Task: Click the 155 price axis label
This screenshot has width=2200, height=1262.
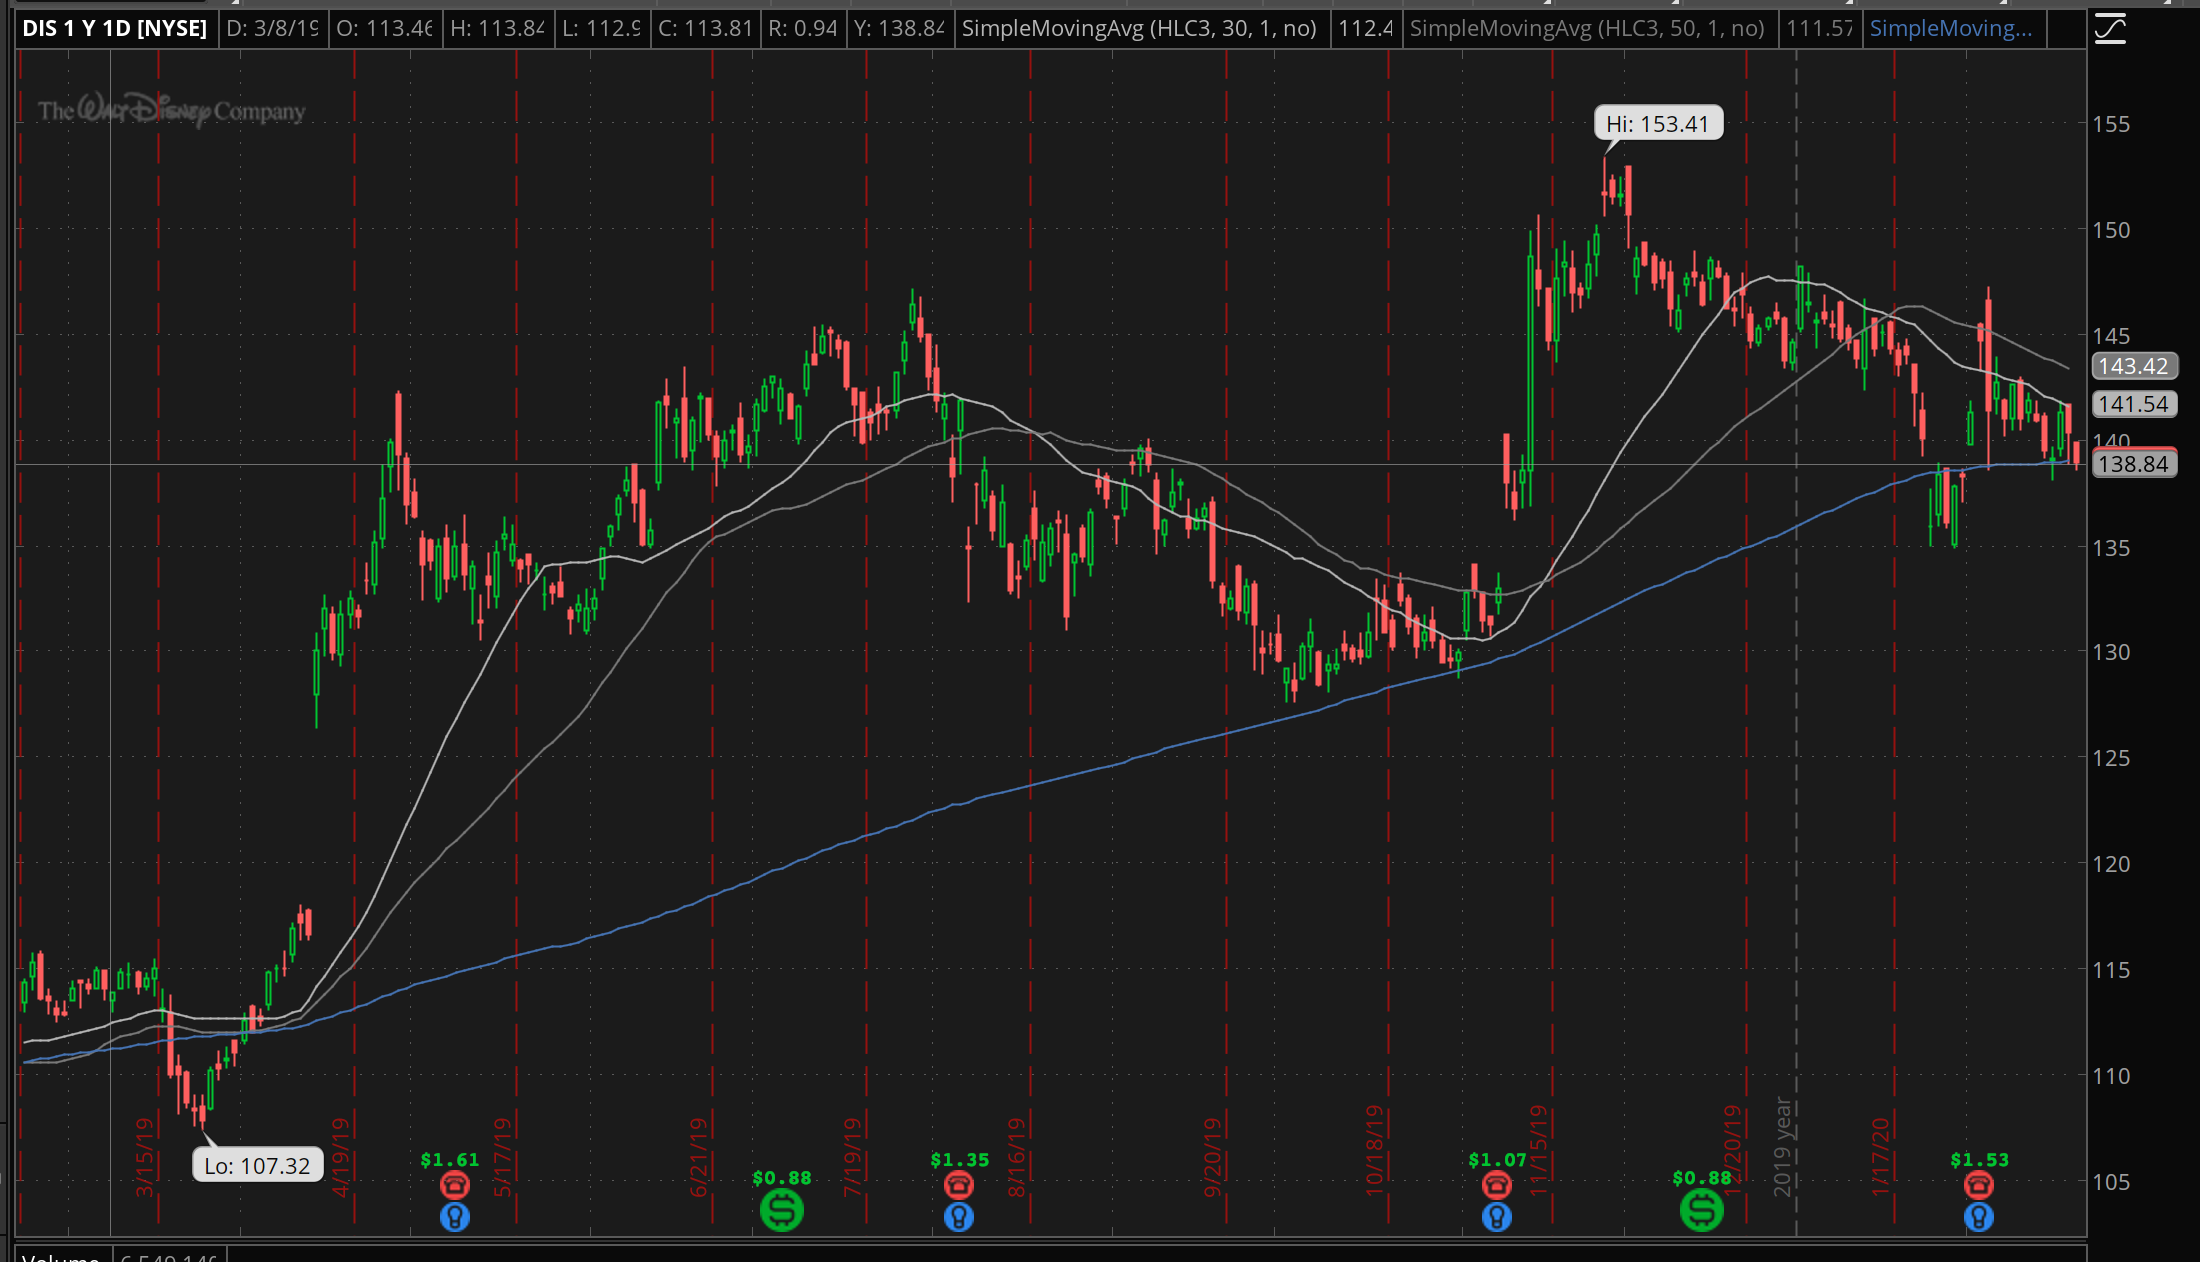Action: (x=2112, y=124)
